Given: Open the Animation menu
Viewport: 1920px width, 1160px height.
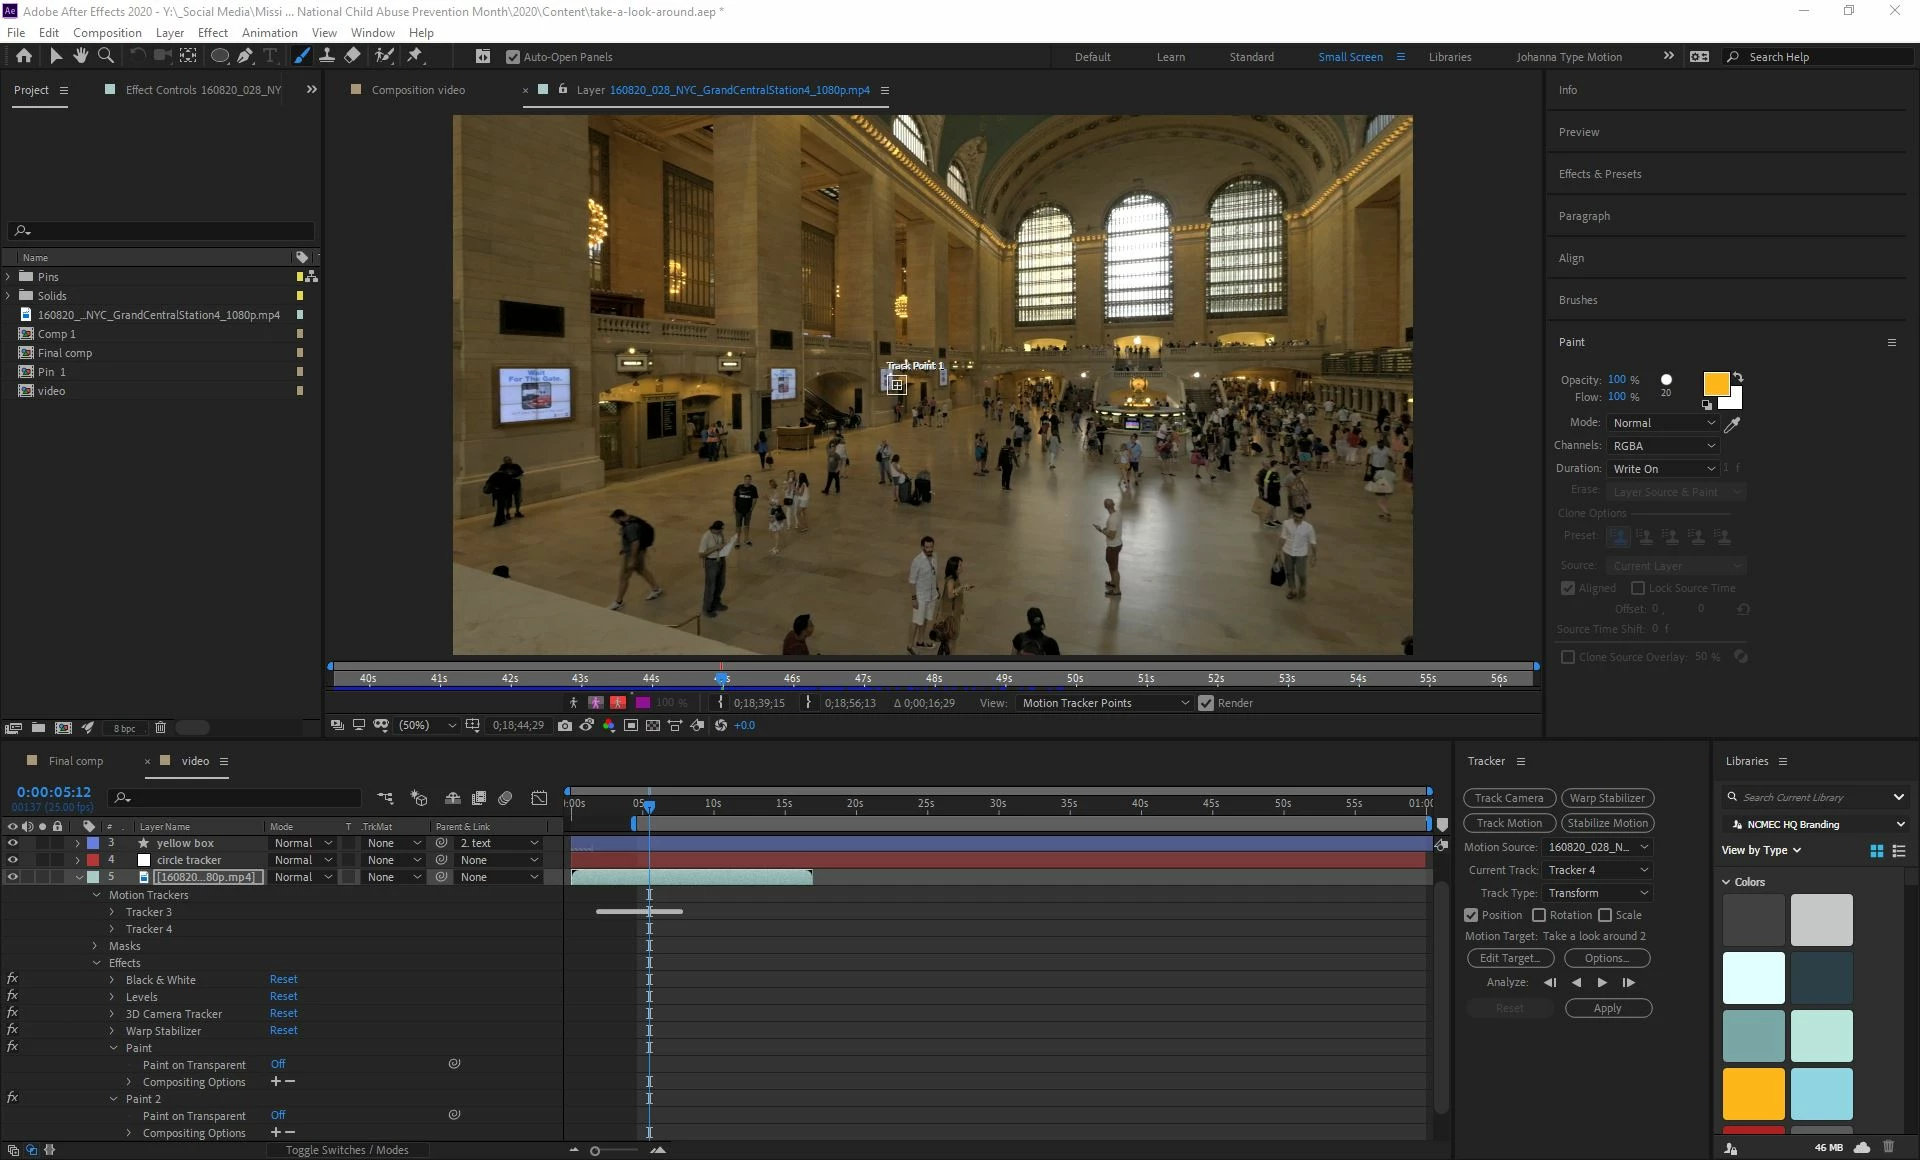Looking at the screenshot, I should 269,33.
